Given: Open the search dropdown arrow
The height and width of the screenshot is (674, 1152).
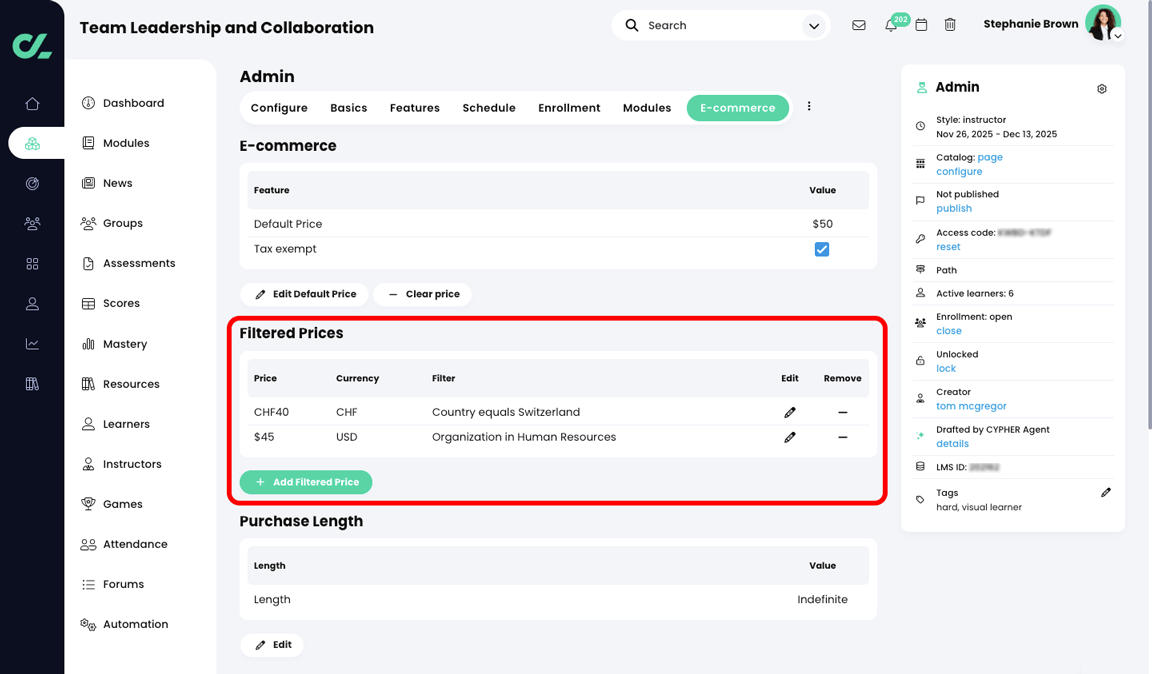Looking at the screenshot, I should [813, 25].
